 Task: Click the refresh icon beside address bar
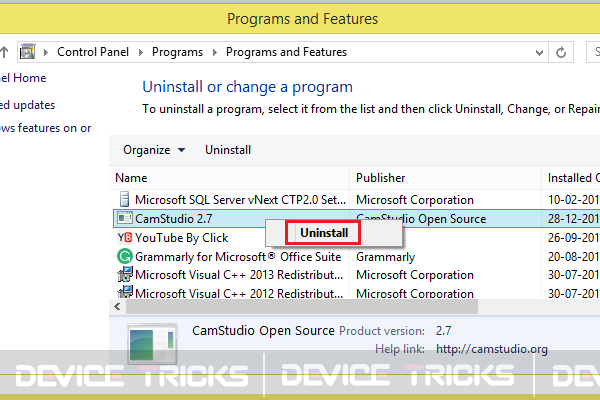pyautogui.click(x=561, y=52)
